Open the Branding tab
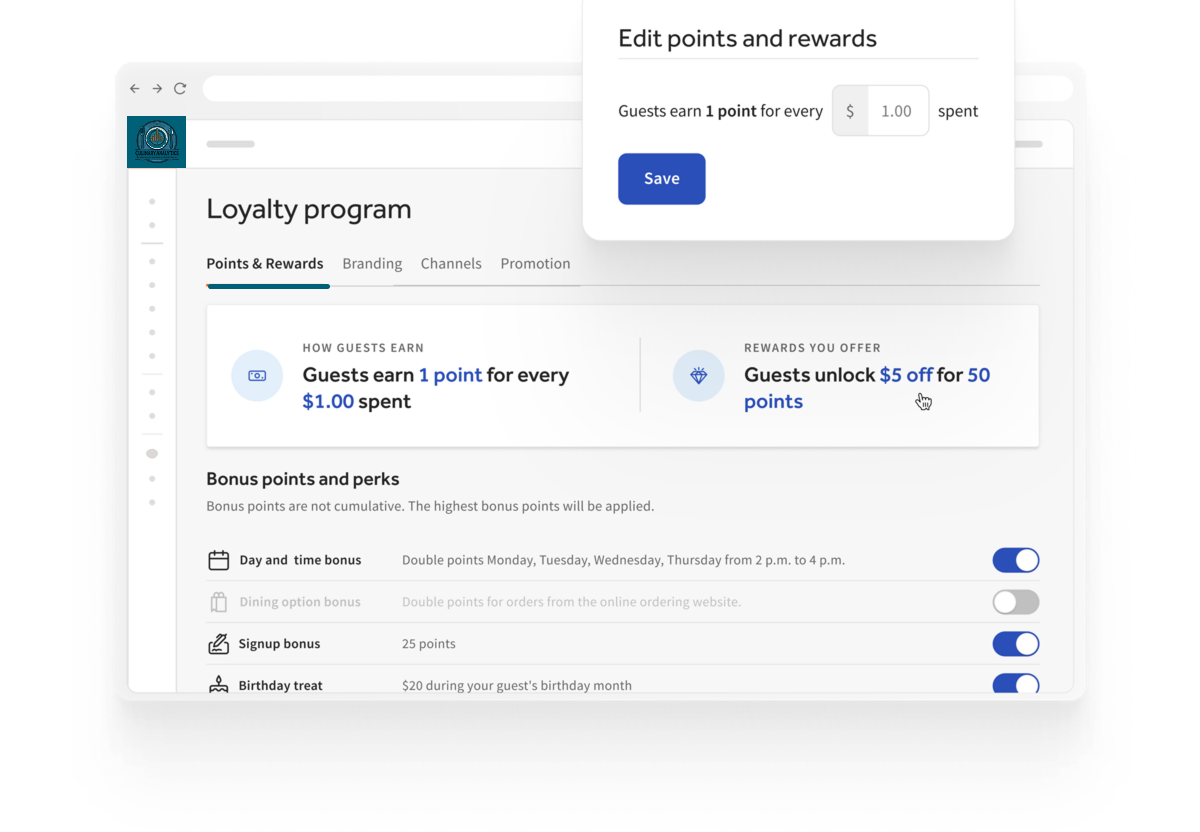 click(372, 264)
